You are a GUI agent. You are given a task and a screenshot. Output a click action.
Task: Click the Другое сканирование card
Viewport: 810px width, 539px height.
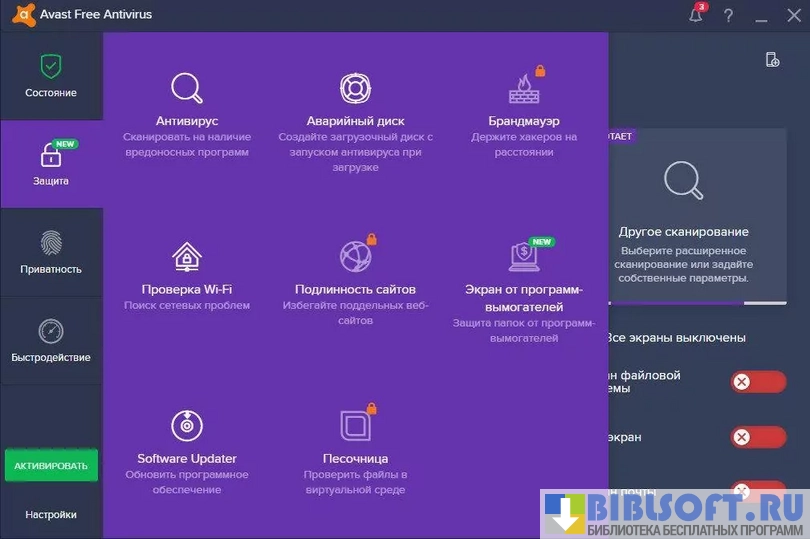click(x=683, y=220)
